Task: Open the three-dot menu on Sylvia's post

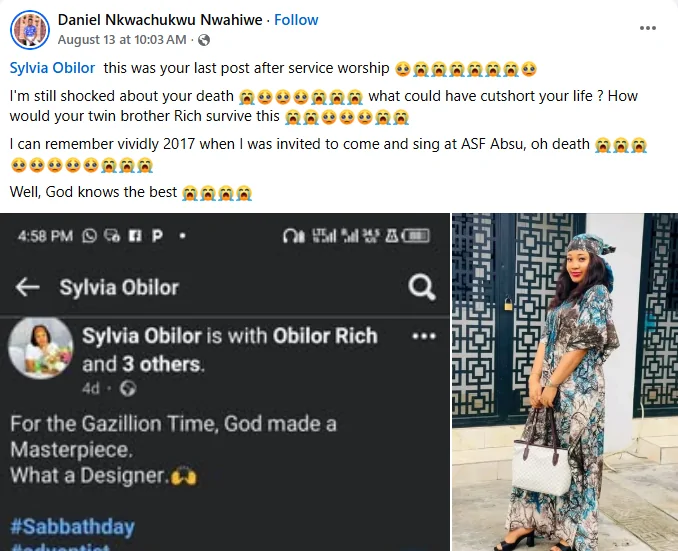Action: [424, 336]
